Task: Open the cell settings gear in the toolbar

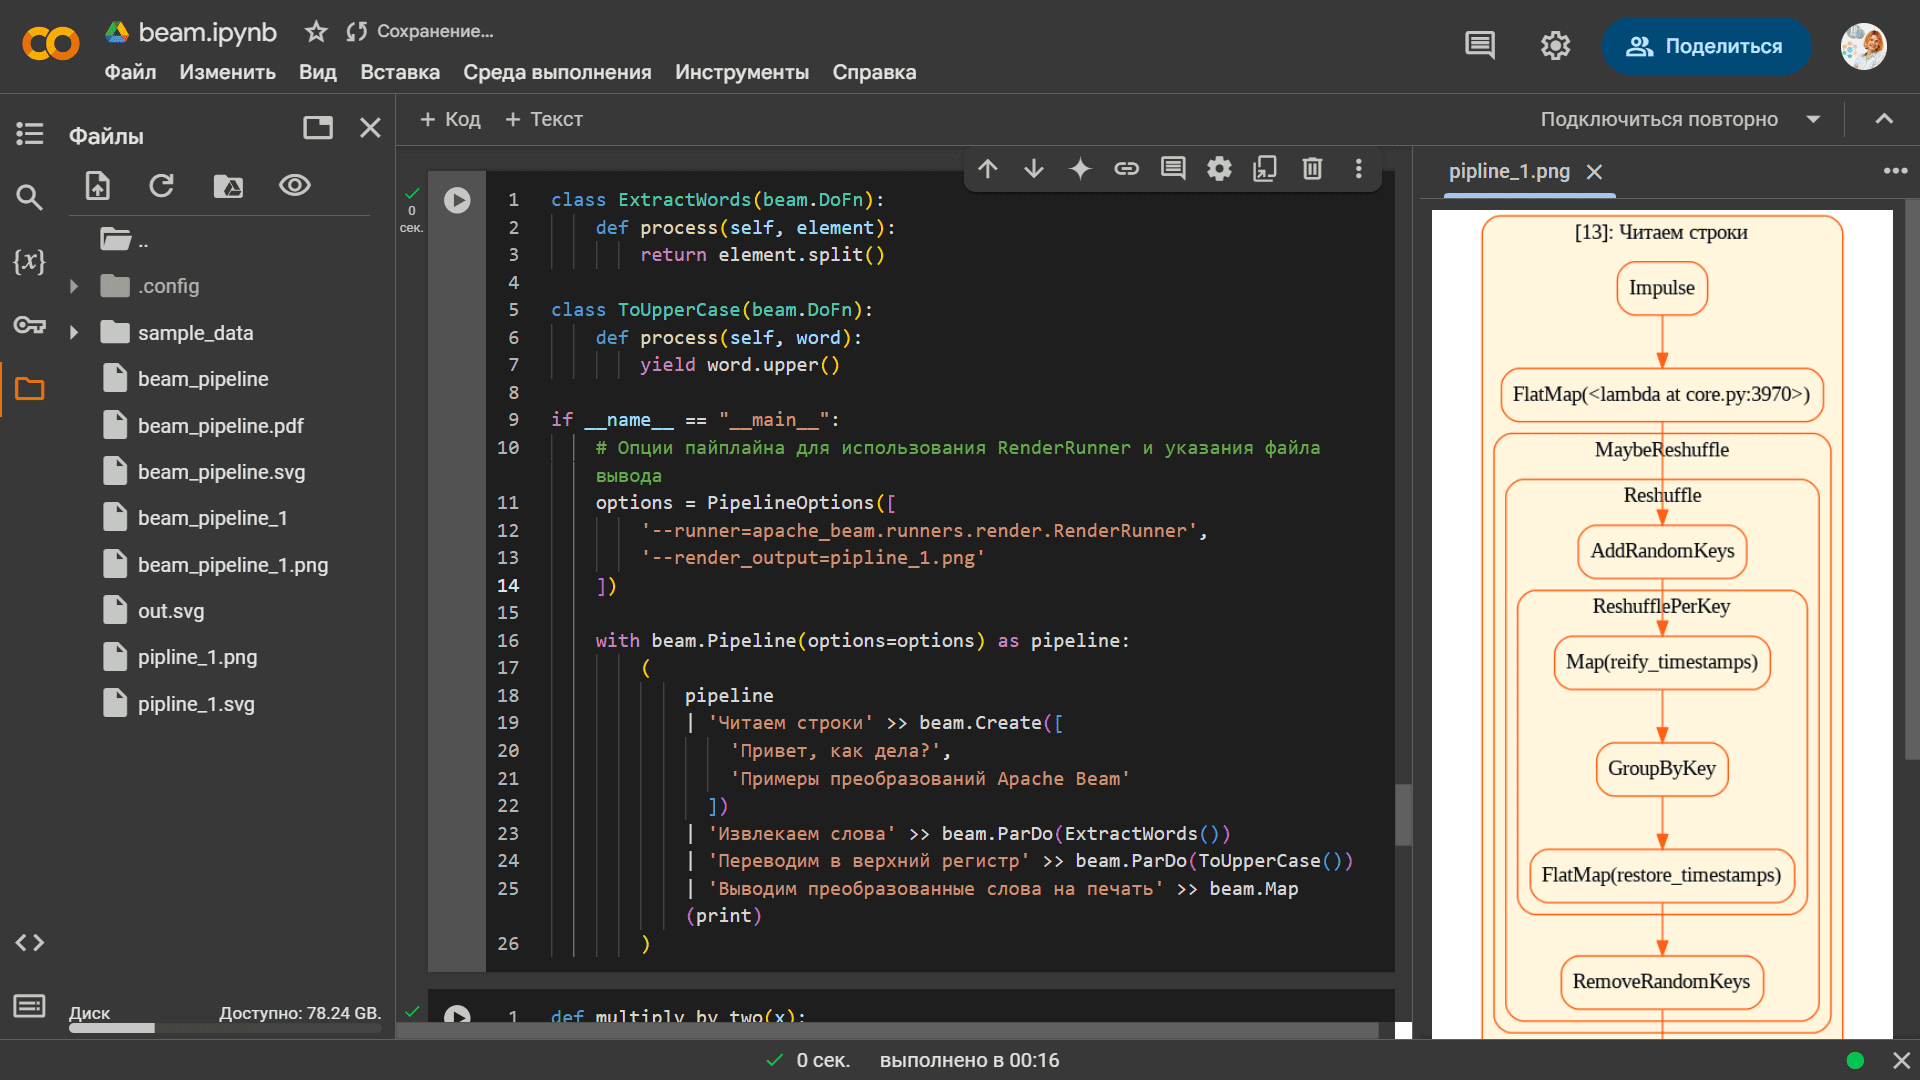Action: point(1219,169)
